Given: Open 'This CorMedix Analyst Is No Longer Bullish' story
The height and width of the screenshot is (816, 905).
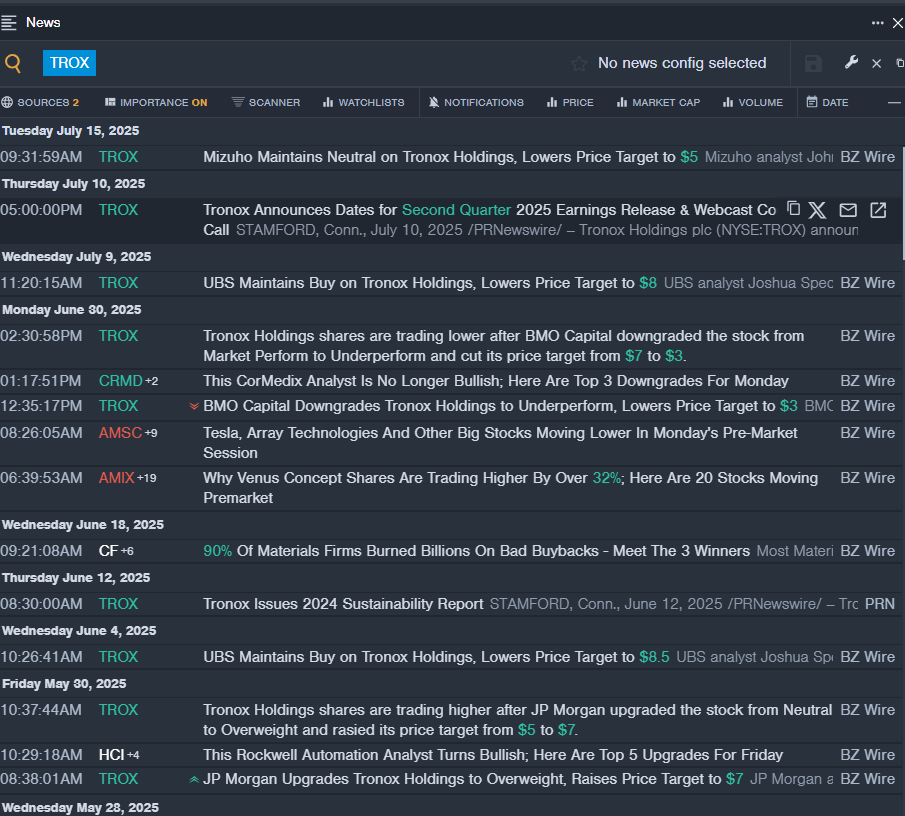Looking at the screenshot, I should pos(496,381).
